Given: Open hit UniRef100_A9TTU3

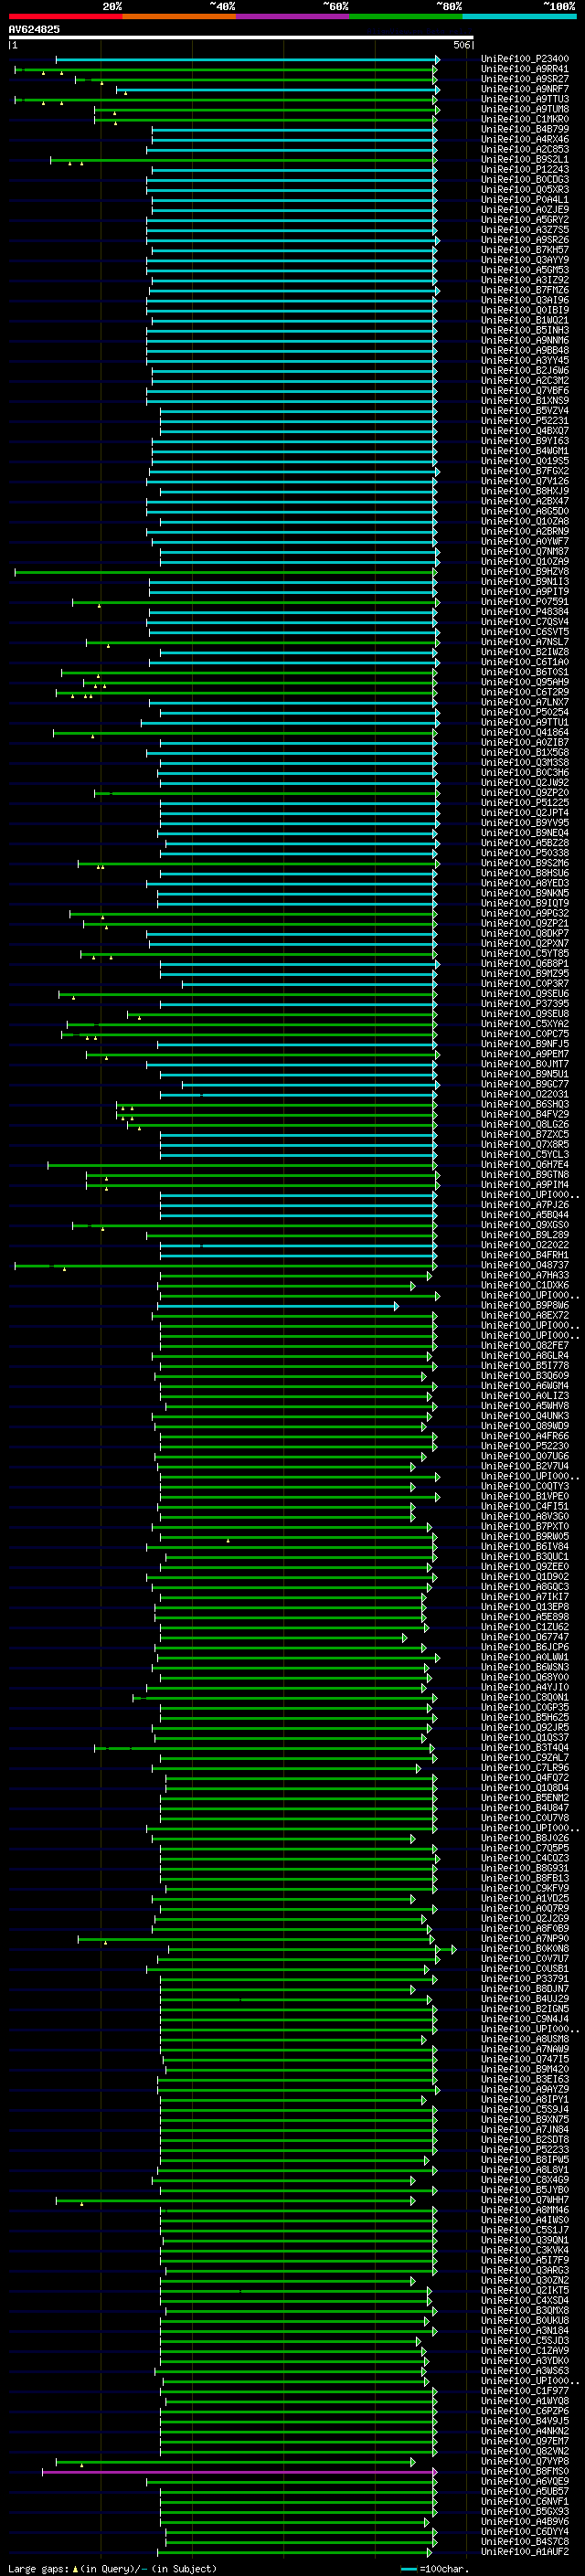Looking at the screenshot, I should 525,99.
